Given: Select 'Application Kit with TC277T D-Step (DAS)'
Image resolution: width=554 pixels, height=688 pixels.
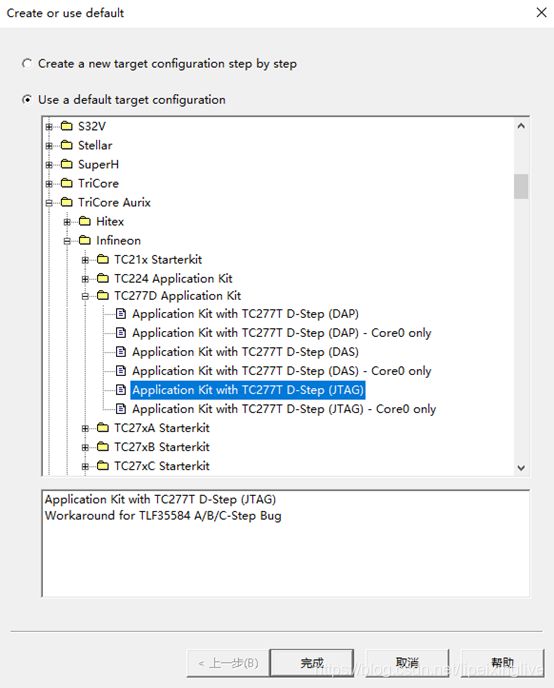Looking at the screenshot, I should [x=246, y=352].
